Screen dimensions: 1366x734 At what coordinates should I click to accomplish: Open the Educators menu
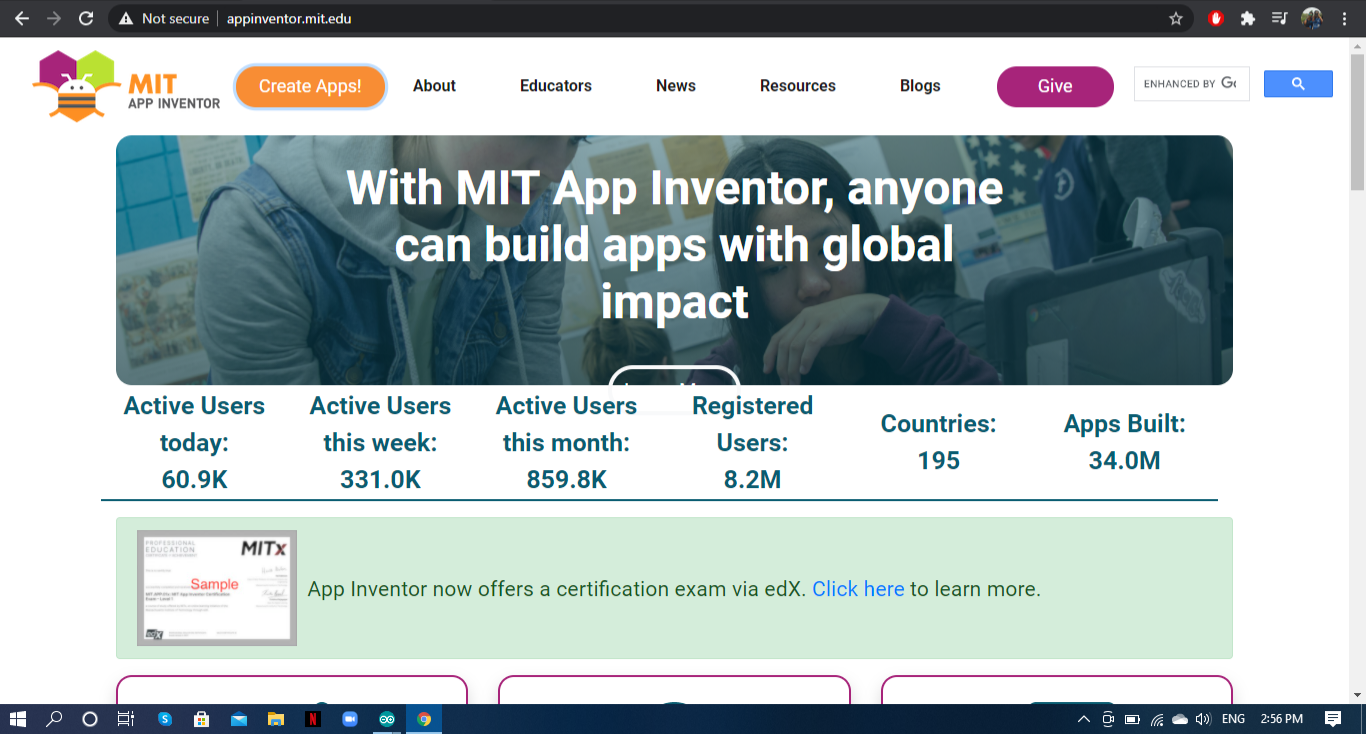[556, 86]
